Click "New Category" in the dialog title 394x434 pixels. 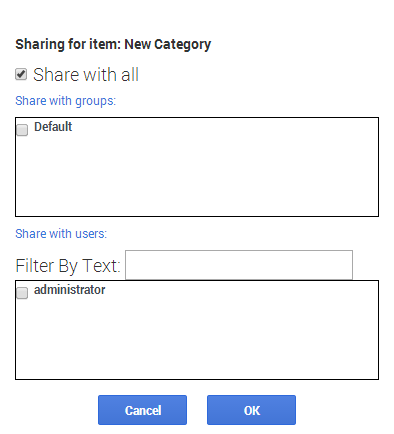click(x=168, y=45)
